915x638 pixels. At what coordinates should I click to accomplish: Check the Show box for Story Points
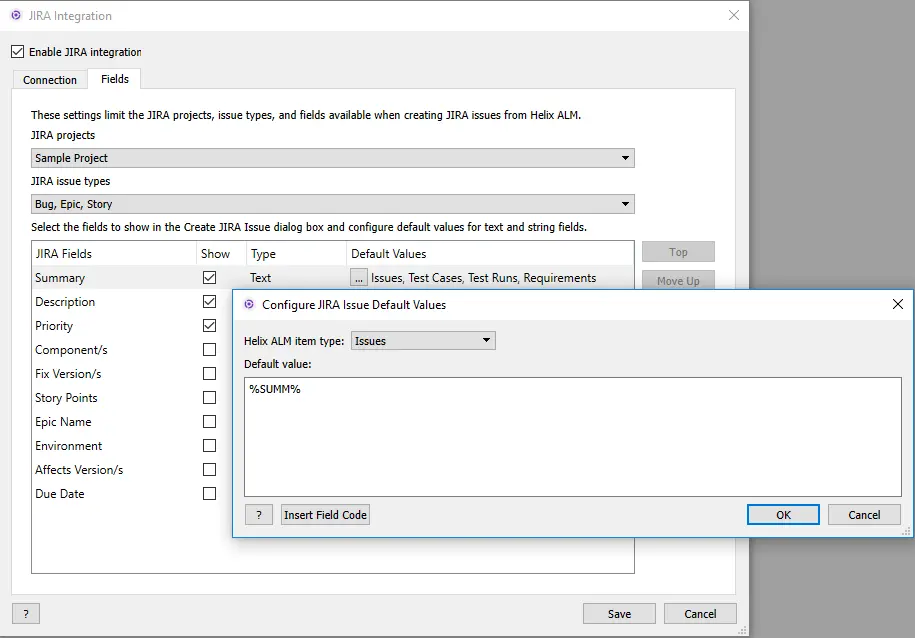click(x=209, y=398)
